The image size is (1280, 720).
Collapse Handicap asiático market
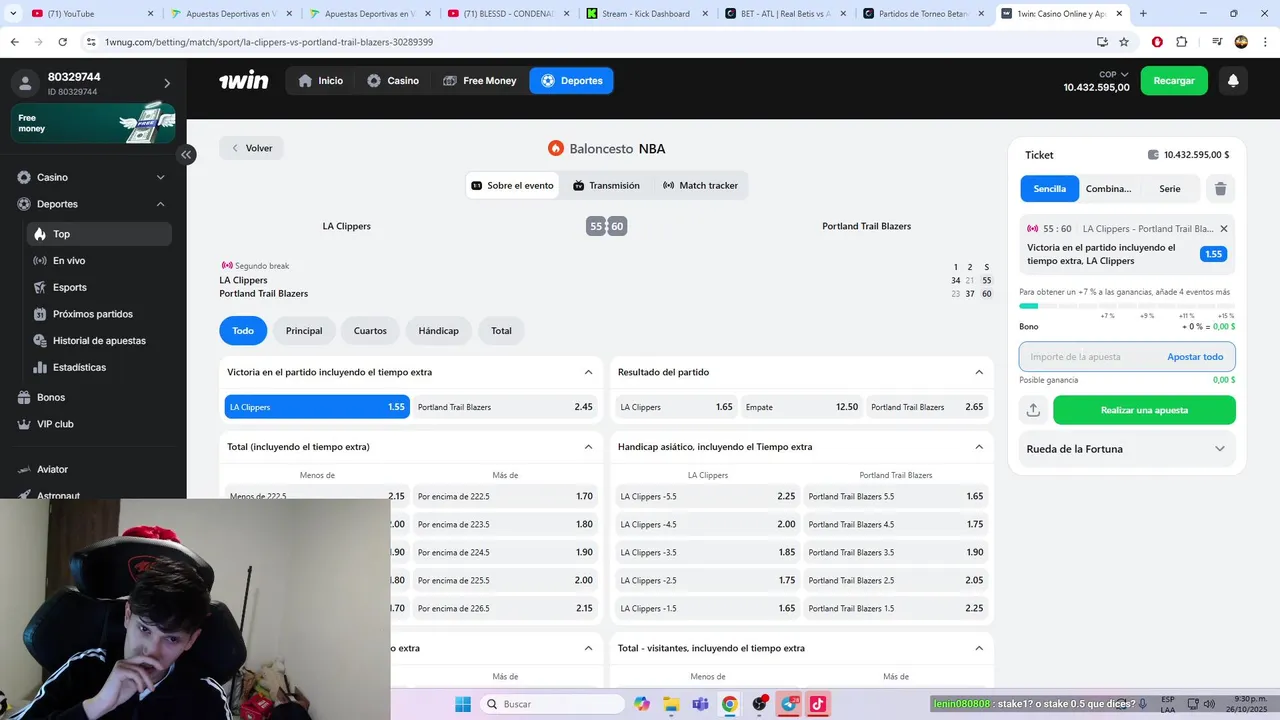[979, 447]
